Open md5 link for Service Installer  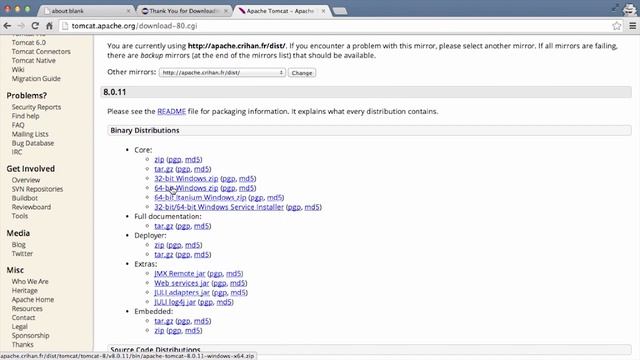click(x=312, y=207)
